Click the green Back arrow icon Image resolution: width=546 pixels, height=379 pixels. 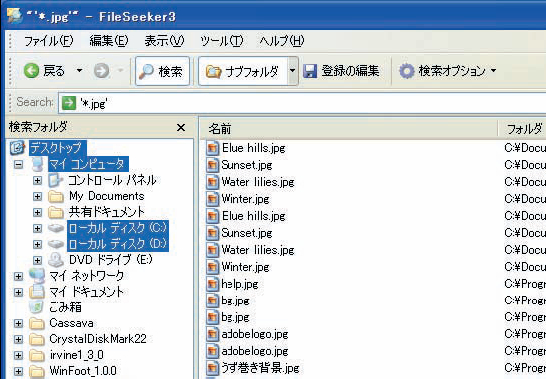[31, 71]
